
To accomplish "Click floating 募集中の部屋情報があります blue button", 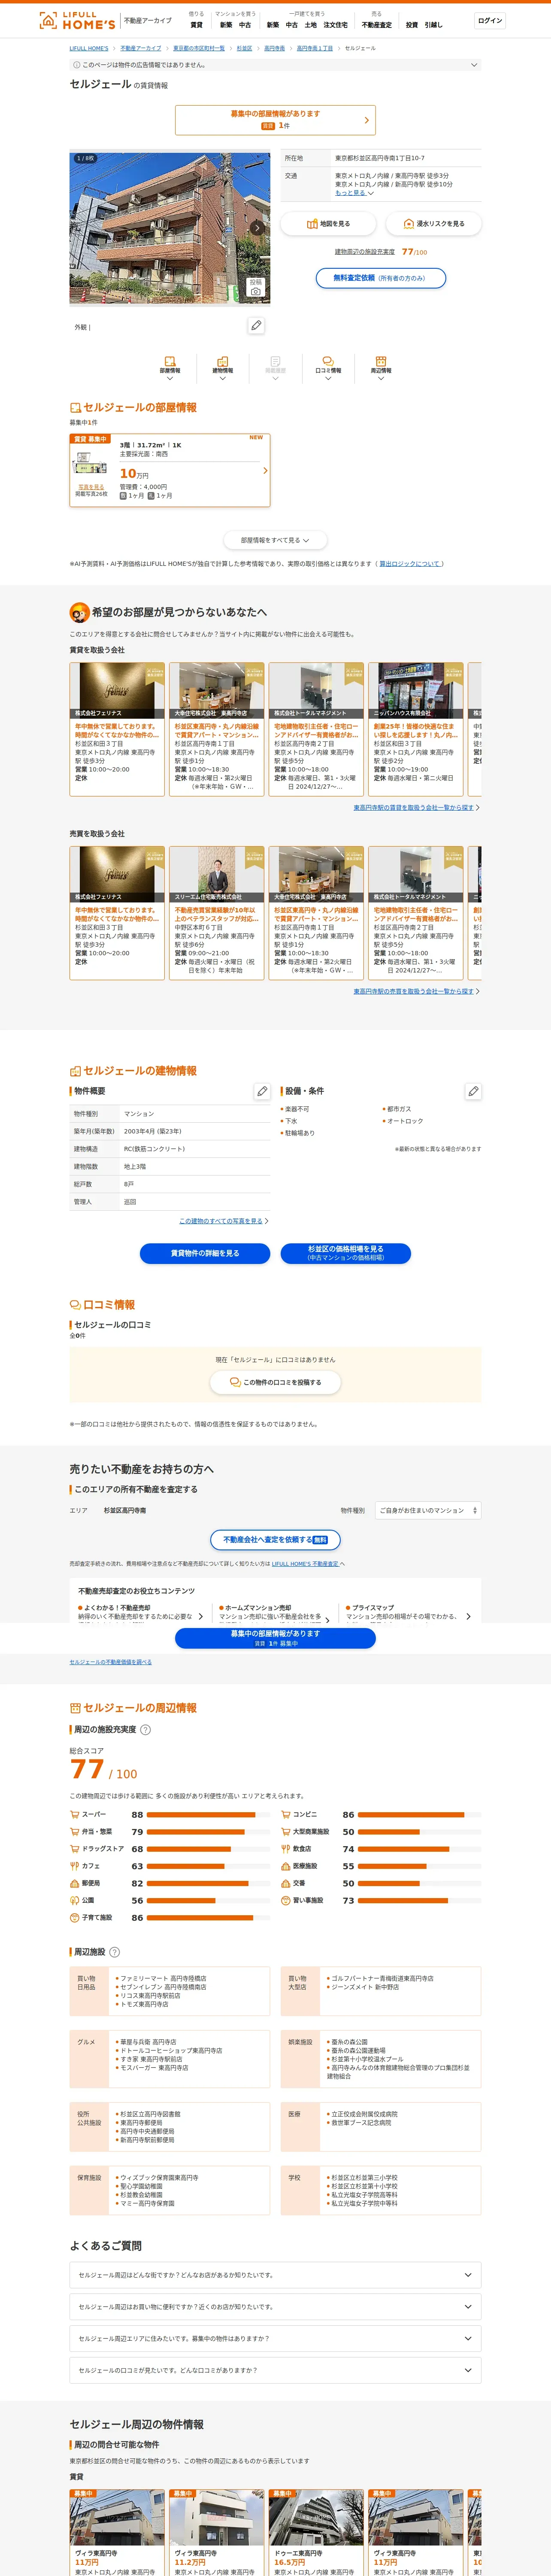I will (275, 1638).
